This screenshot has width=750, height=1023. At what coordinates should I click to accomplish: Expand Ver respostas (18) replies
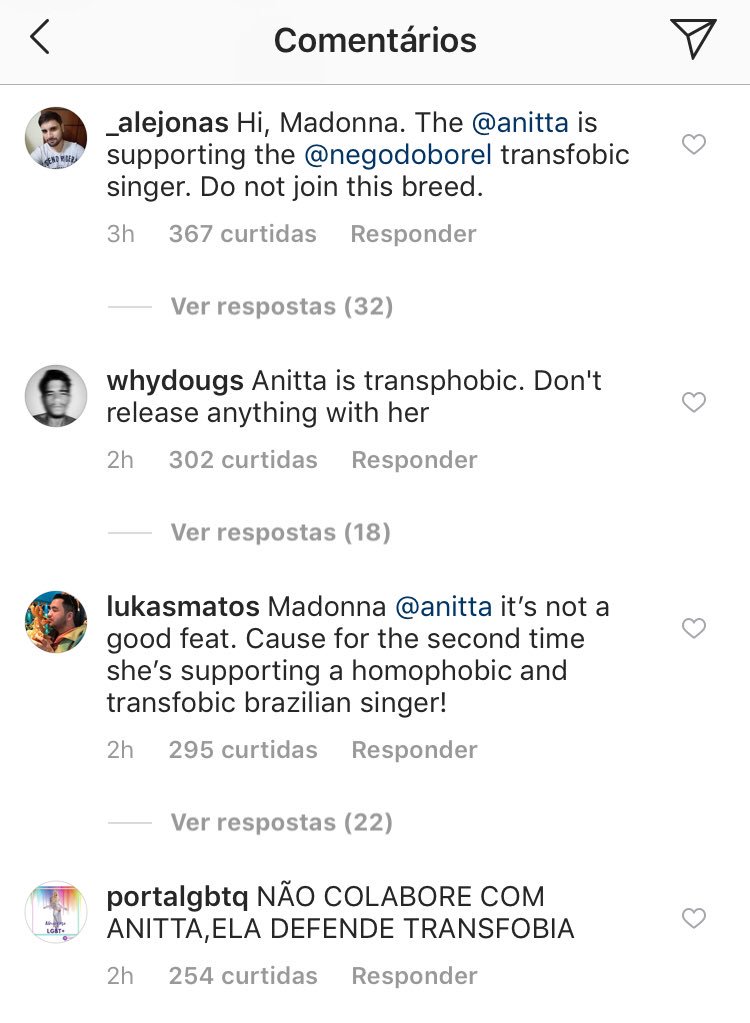[x=280, y=532]
